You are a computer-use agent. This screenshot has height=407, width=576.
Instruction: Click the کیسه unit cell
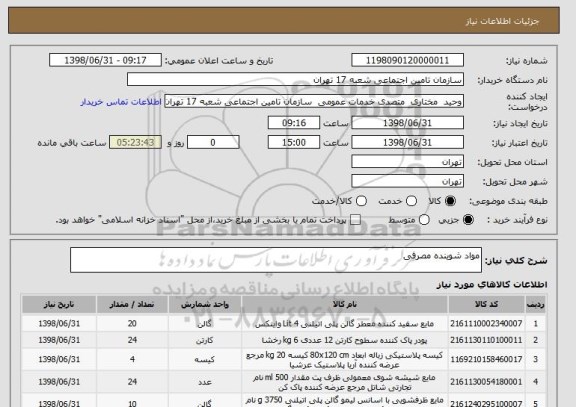(205, 360)
